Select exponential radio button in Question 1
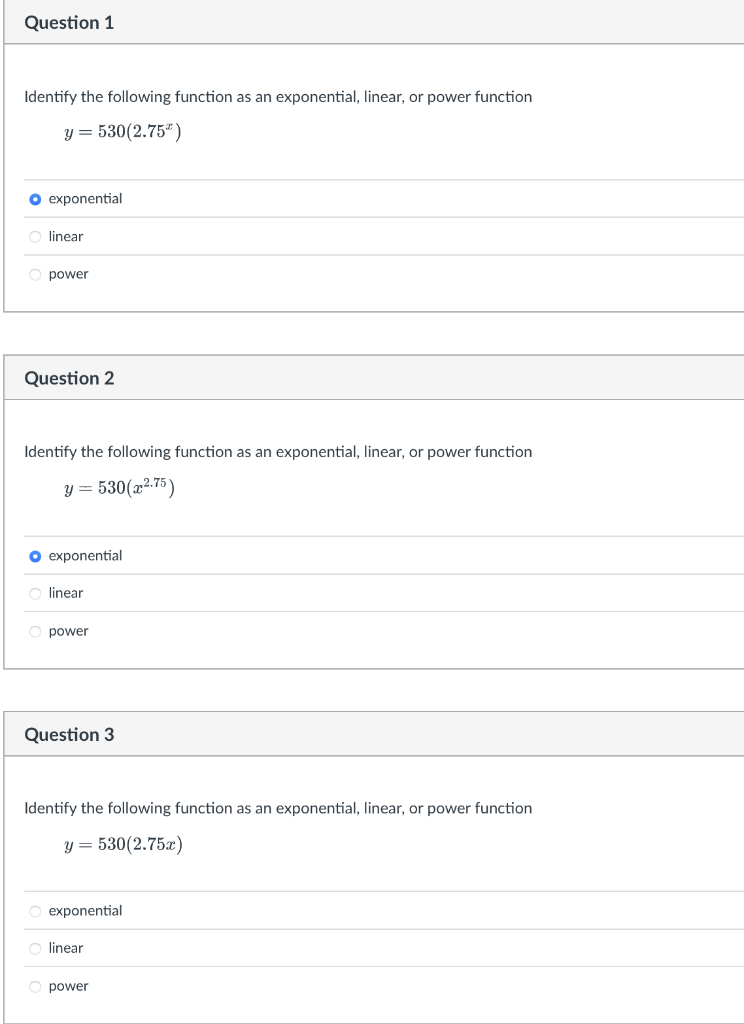This screenshot has width=744, height=1024. coord(35,199)
